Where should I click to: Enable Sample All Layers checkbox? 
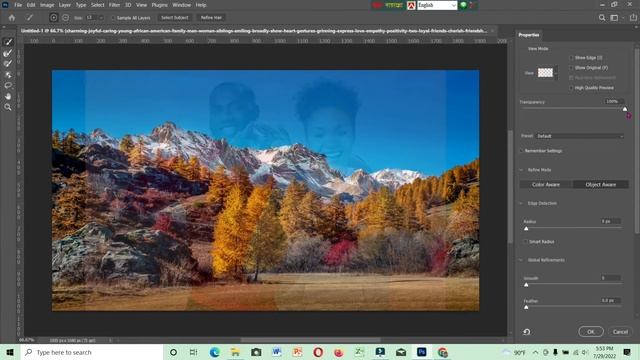(113, 18)
